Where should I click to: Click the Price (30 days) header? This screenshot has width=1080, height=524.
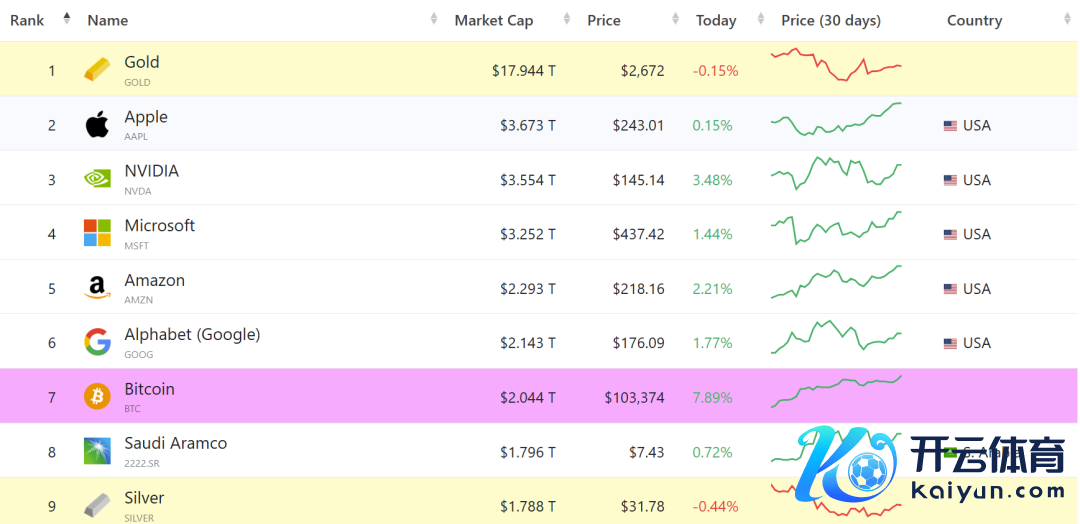831,21
